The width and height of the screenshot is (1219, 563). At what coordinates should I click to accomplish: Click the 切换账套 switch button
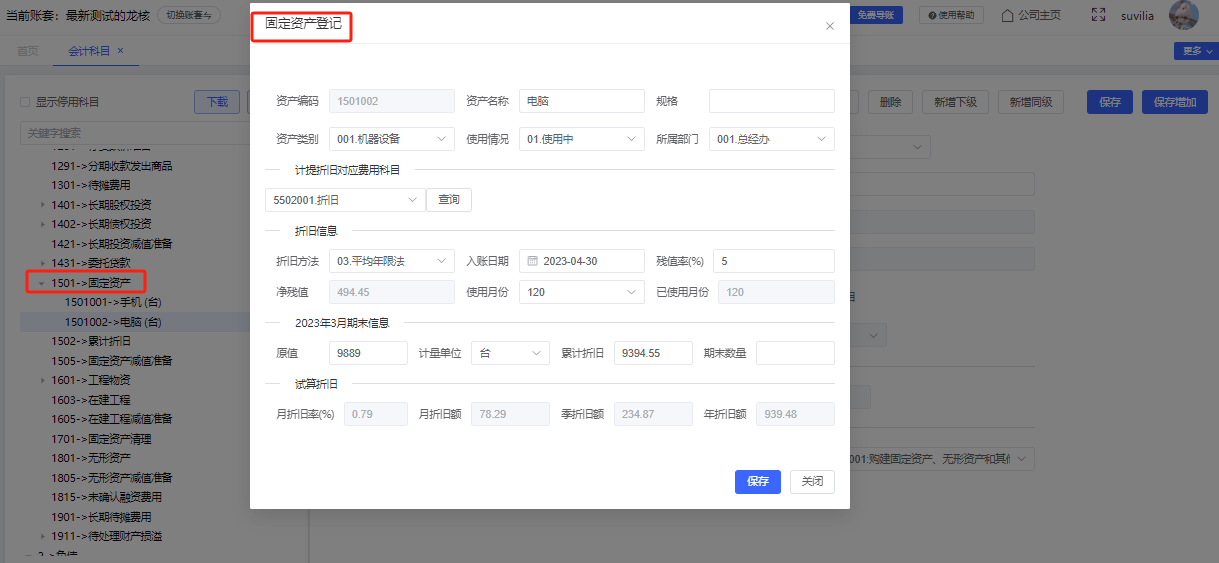189,15
